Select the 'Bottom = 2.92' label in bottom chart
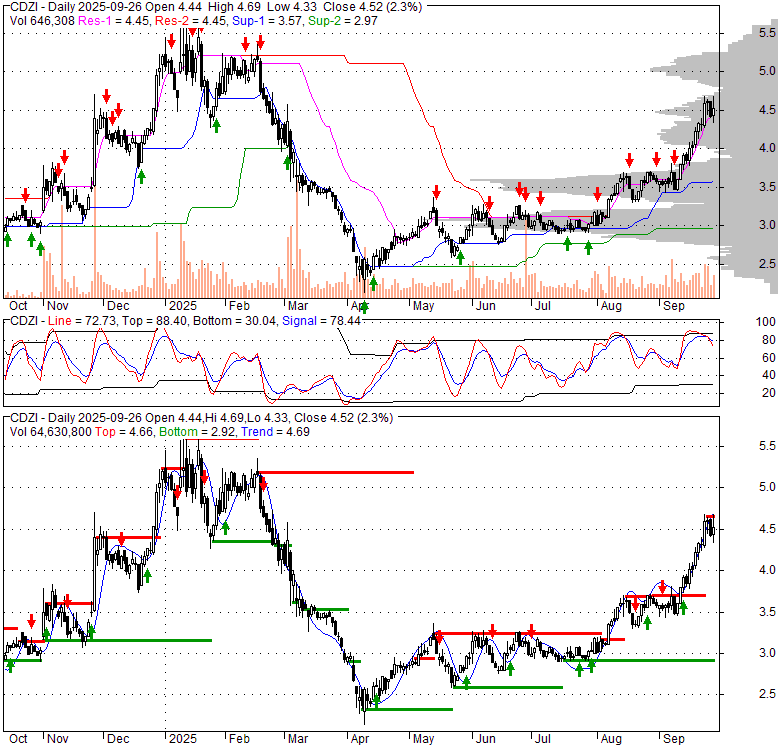The image size is (780, 745). click(197, 432)
